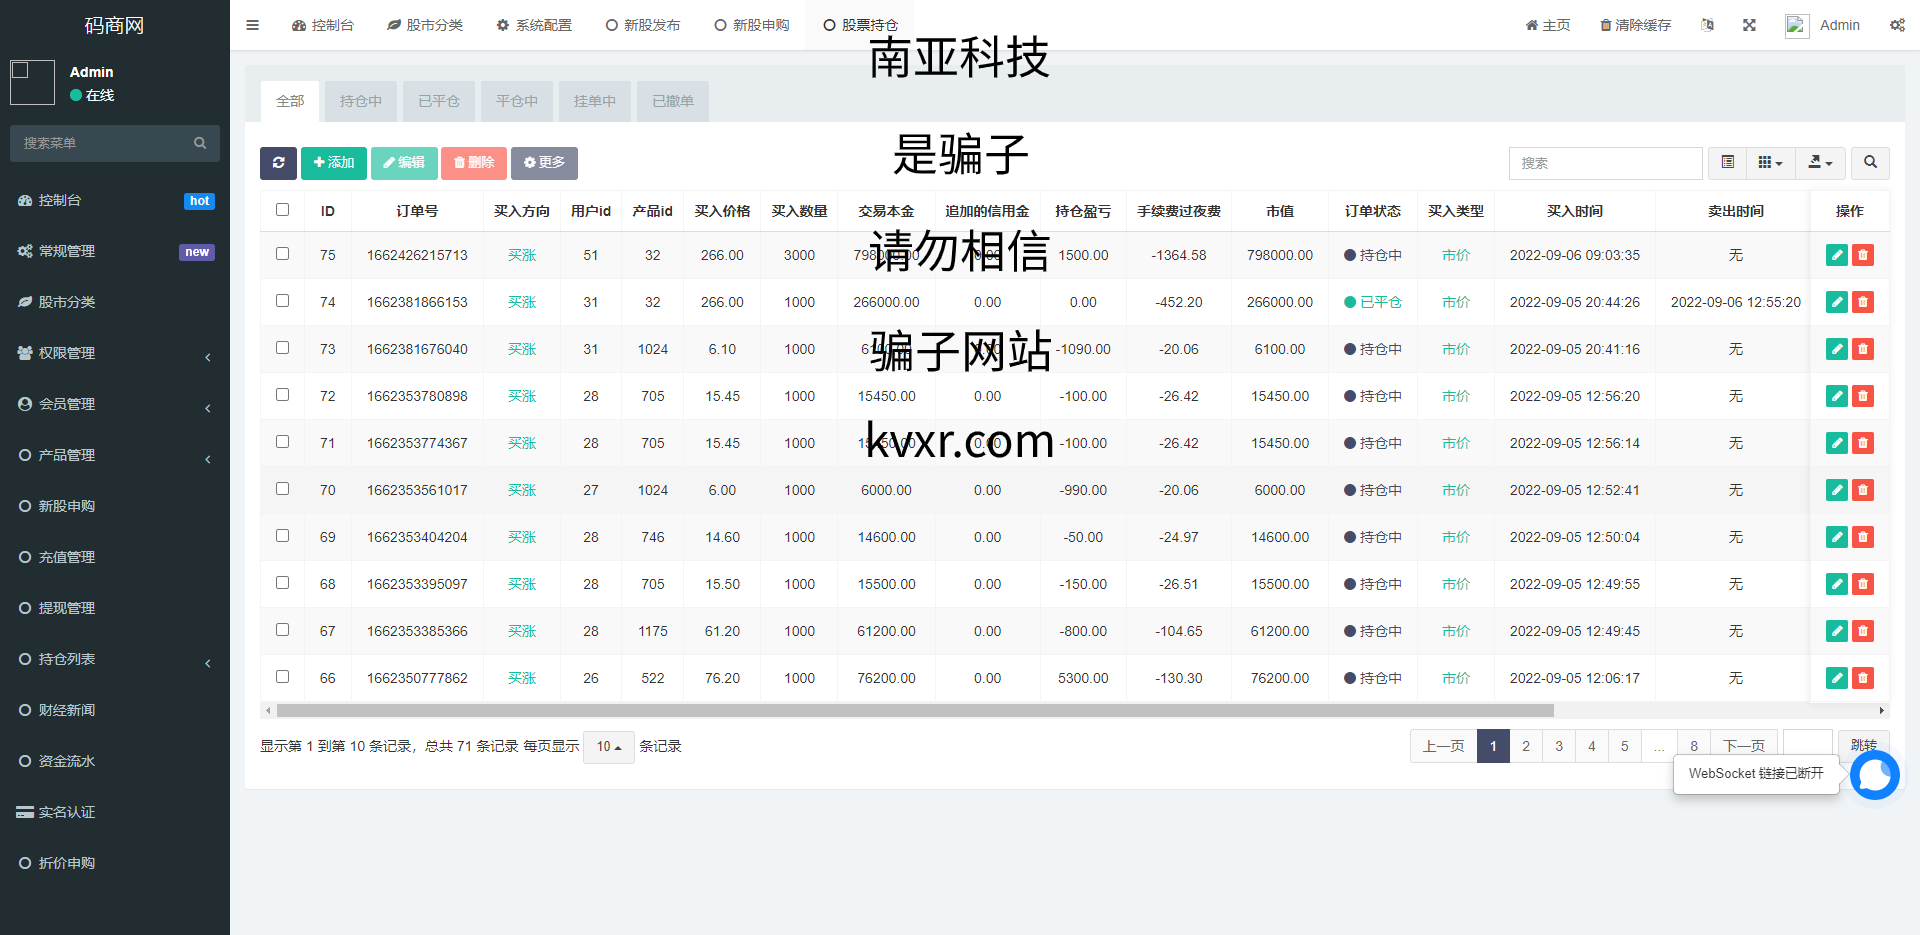Screen dimensions: 1920x935
Task: Click the red delete icon for order 69
Action: pos(1863,537)
